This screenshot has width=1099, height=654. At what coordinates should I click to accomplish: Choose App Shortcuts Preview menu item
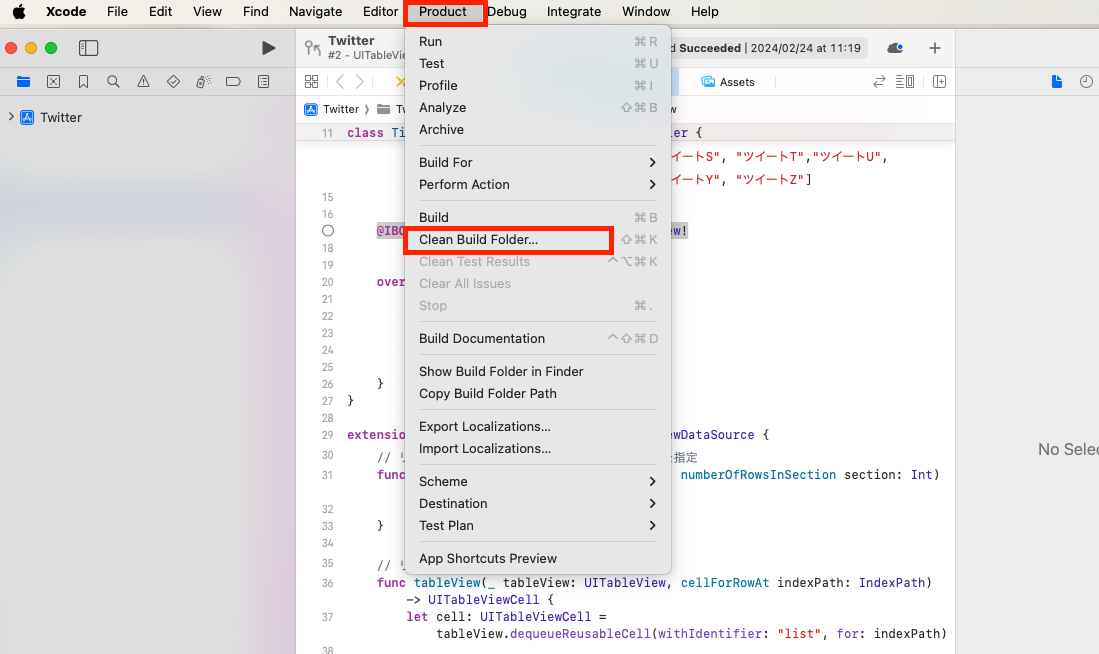(x=538, y=558)
